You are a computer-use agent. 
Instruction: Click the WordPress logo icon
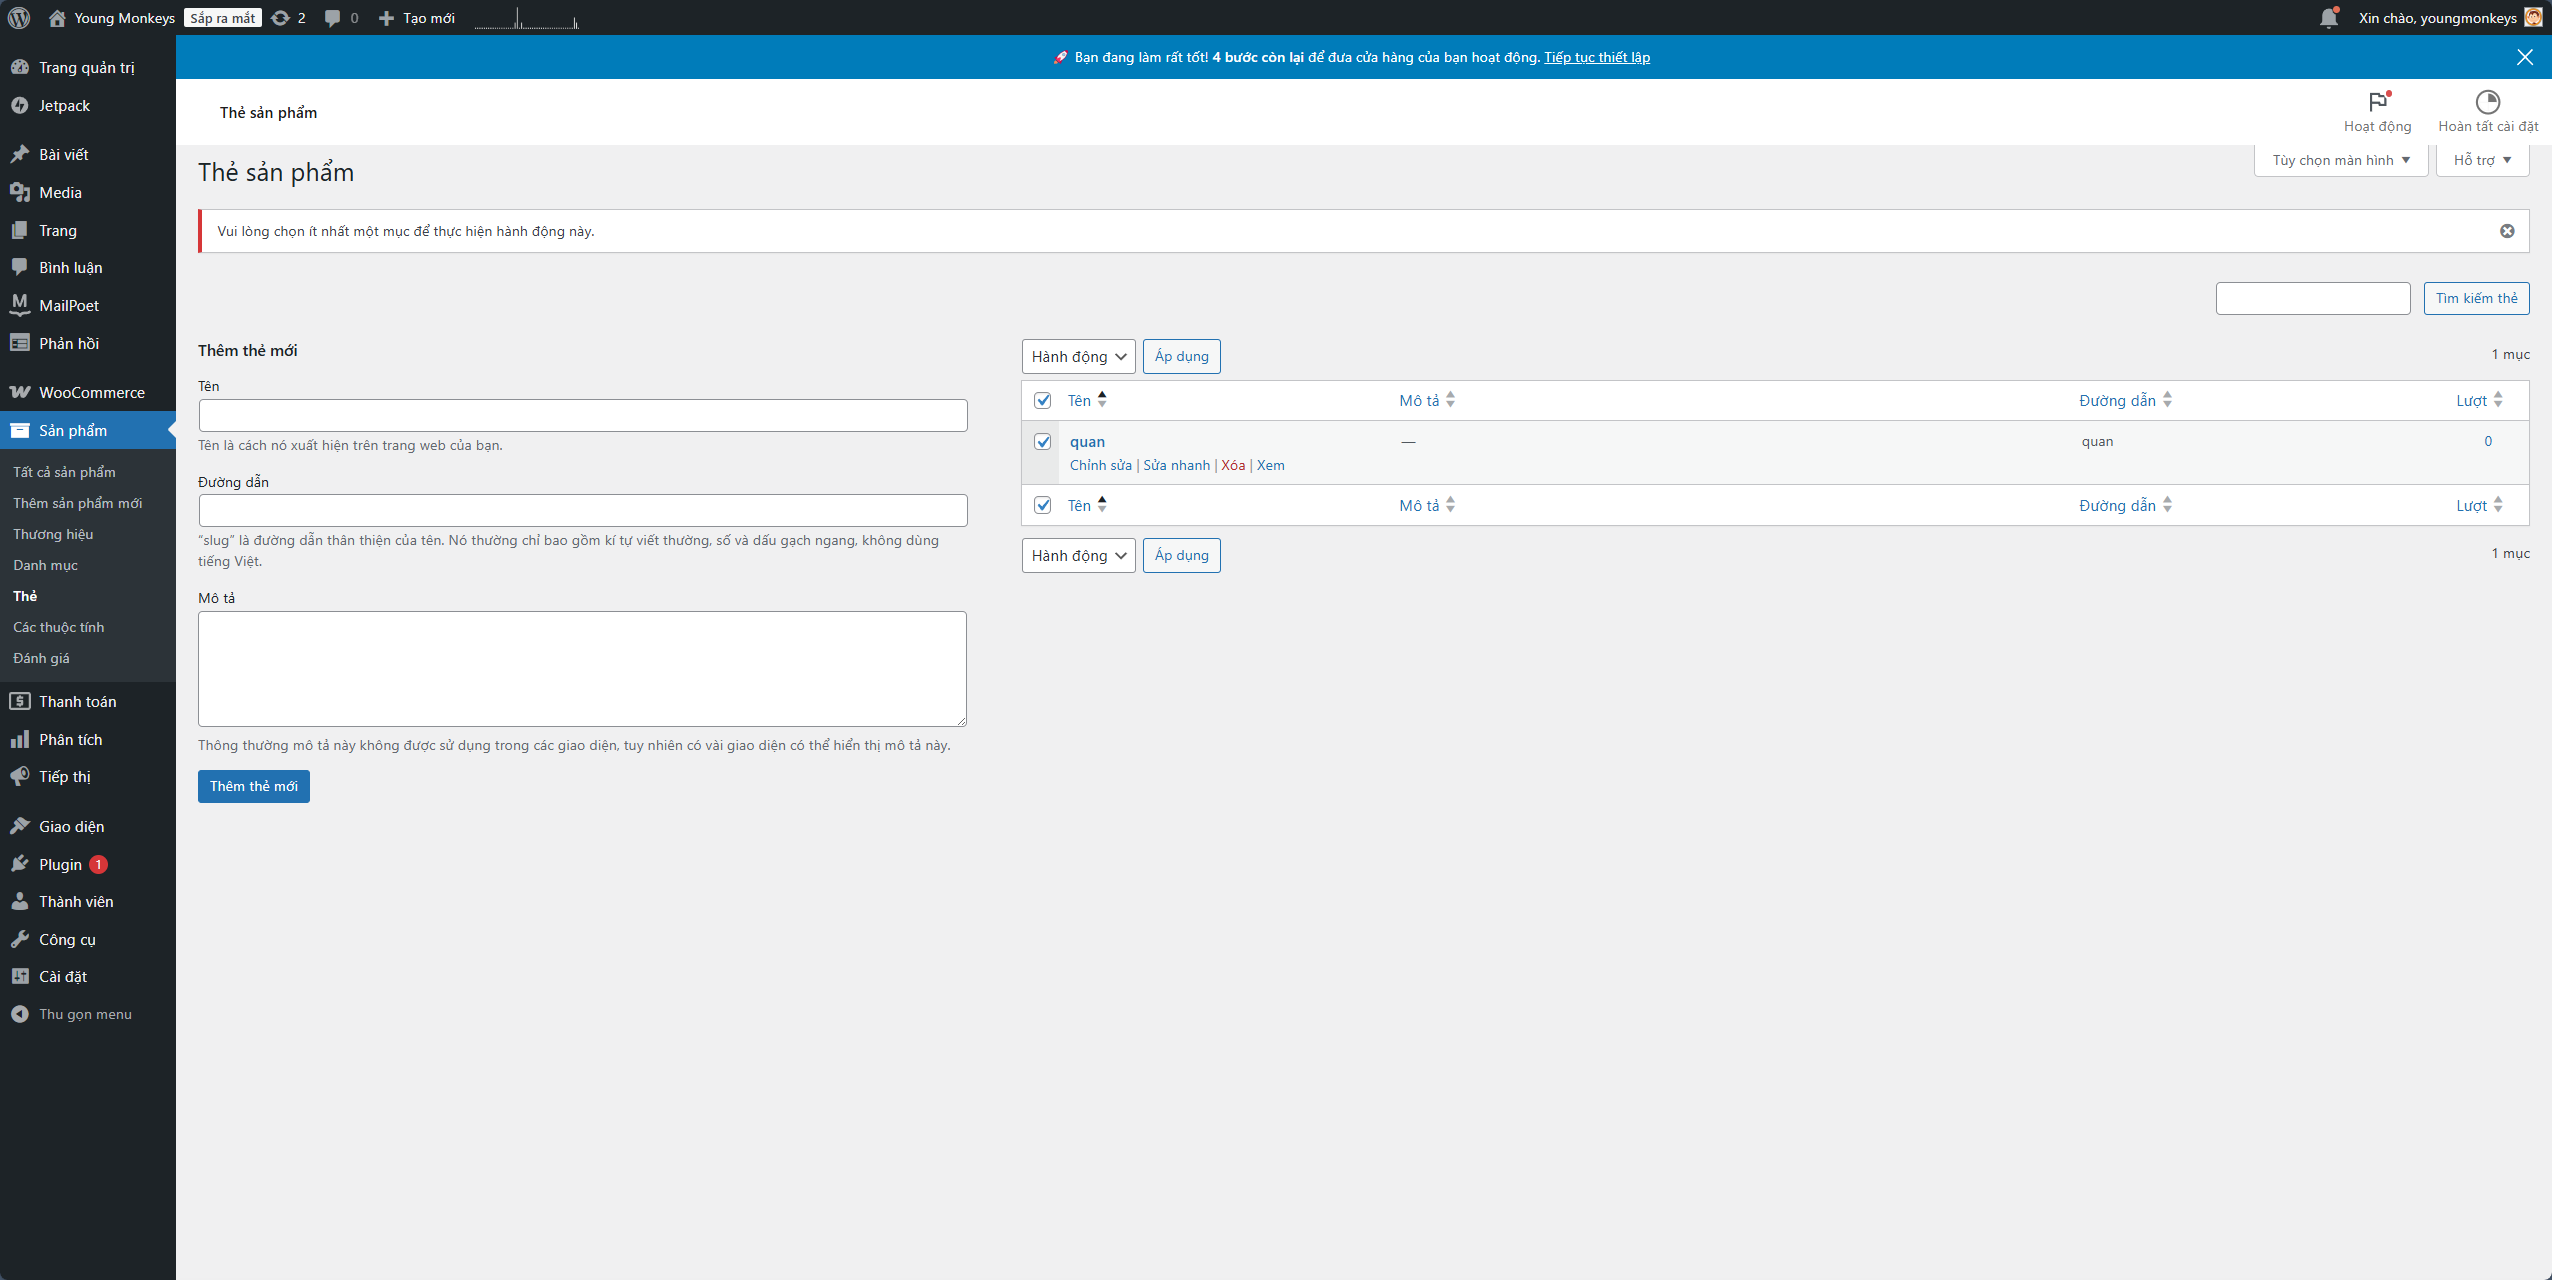tap(19, 18)
